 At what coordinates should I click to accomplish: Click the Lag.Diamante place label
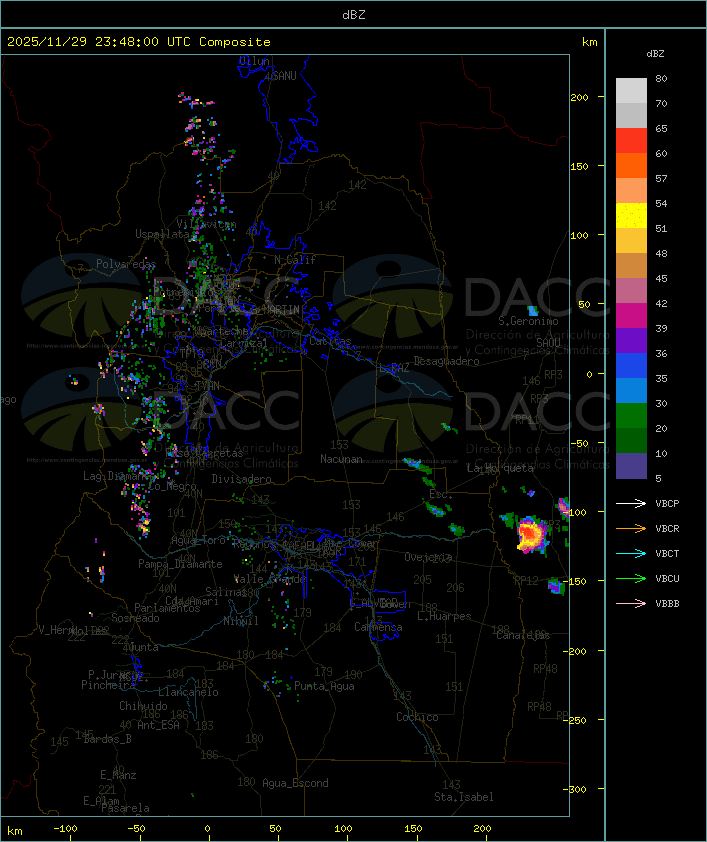pyautogui.click(x=116, y=476)
